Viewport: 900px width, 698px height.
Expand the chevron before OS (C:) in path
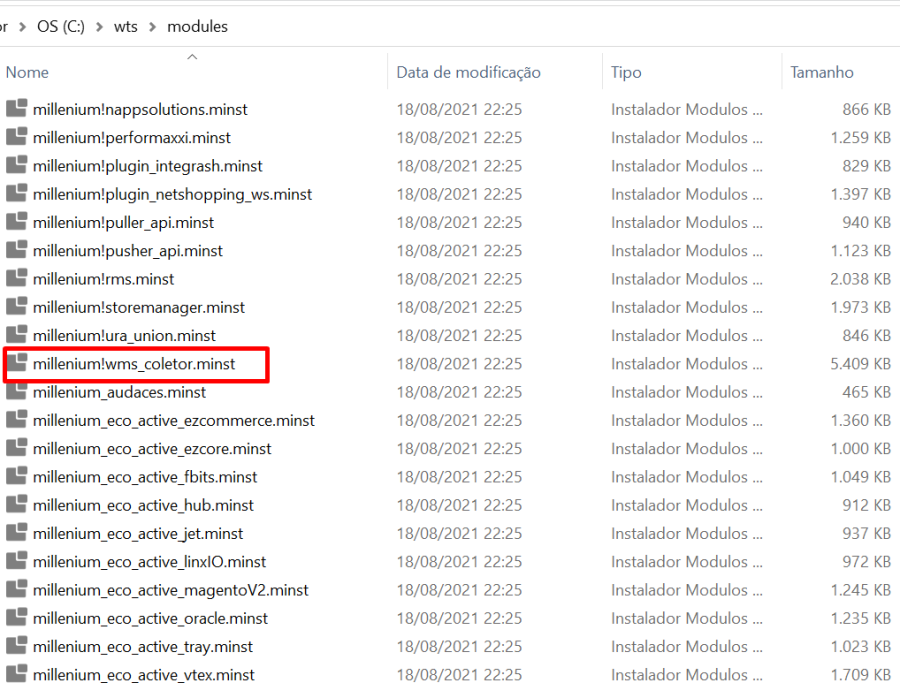pos(22,27)
